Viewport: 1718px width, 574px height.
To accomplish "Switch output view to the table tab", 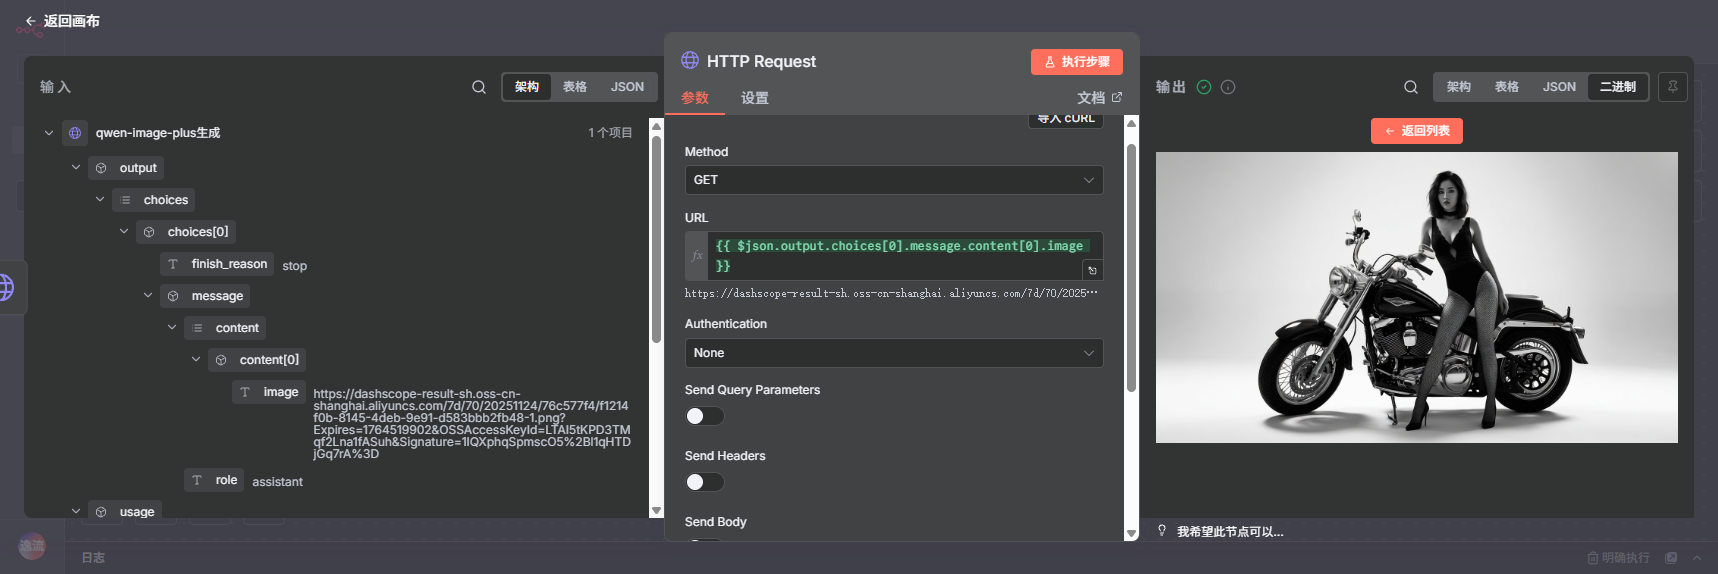I will pyautogui.click(x=1506, y=87).
